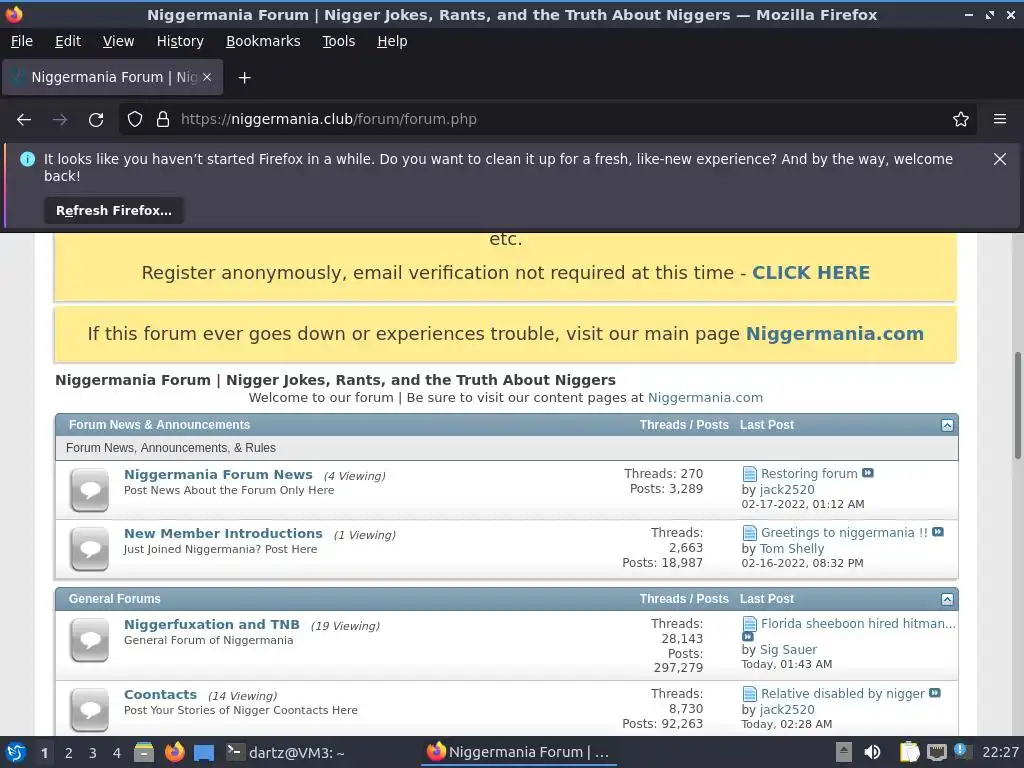Dismiss the Firefox refresh notification bar

tap(1000, 159)
